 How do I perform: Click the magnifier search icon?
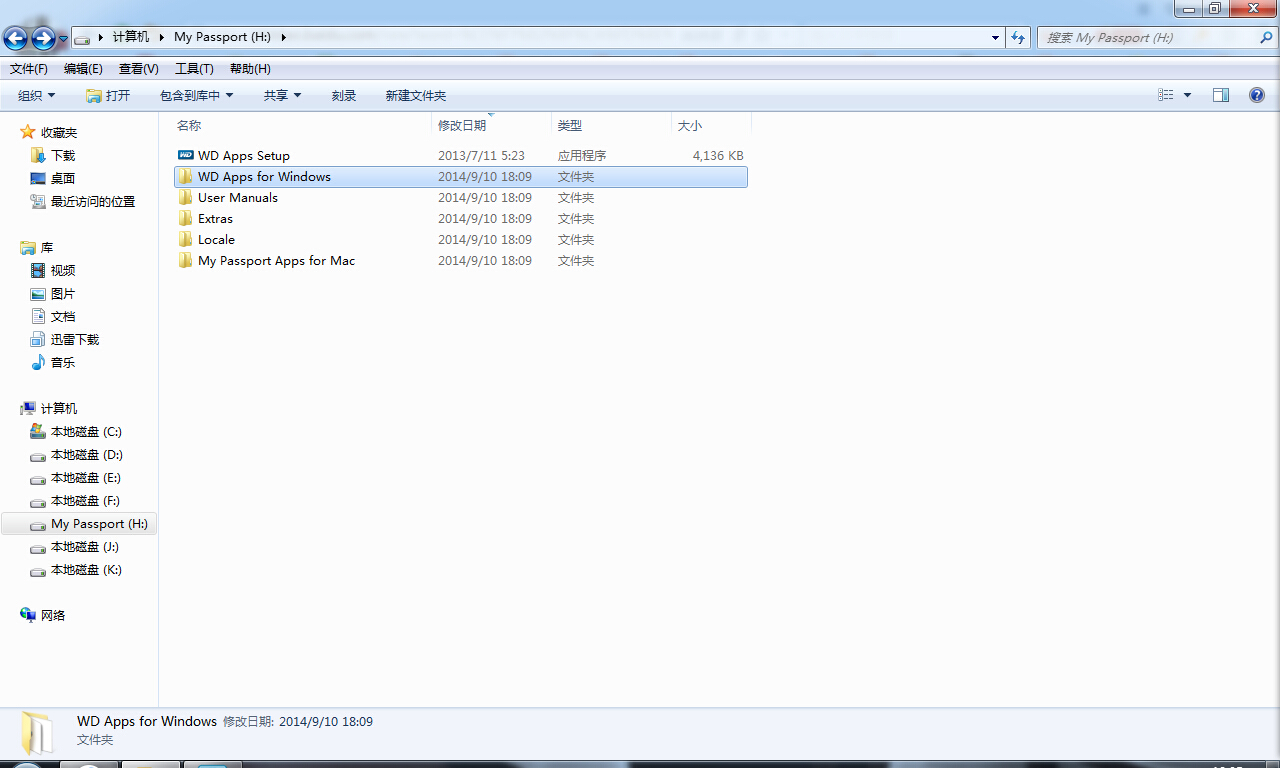pyautogui.click(x=1265, y=38)
